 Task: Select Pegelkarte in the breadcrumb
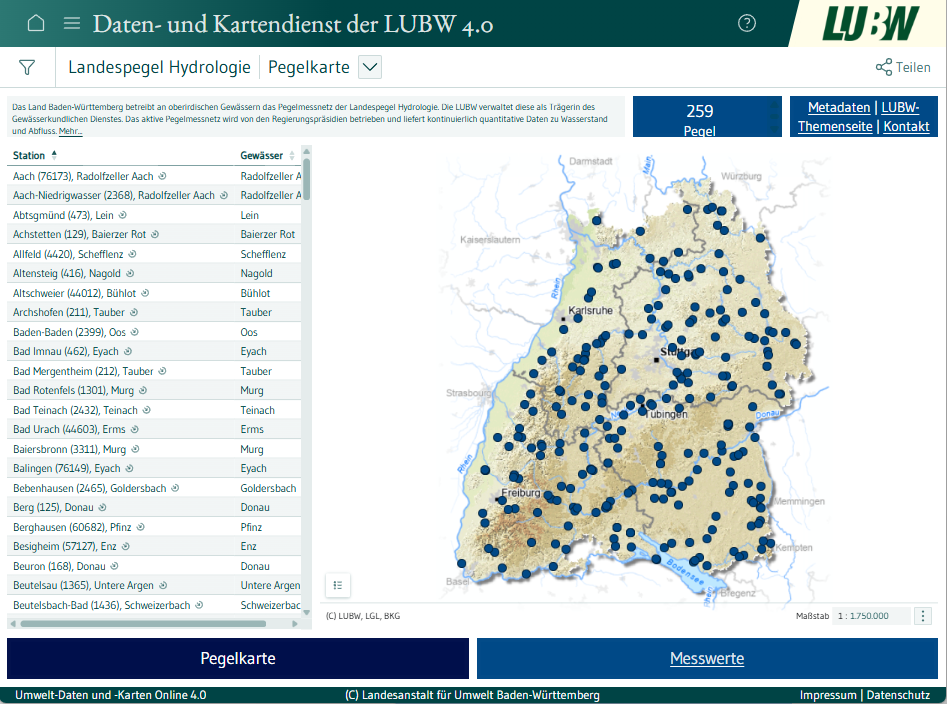click(x=309, y=67)
